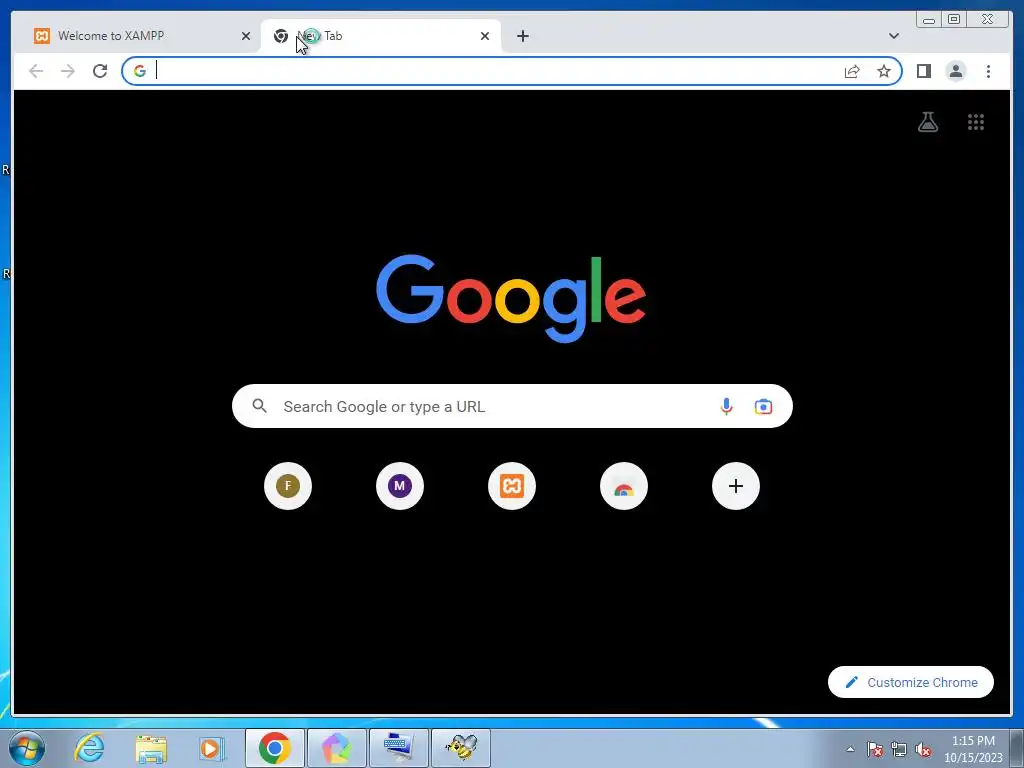
Task: Open the bee icon app in taskbar
Action: point(460,748)
